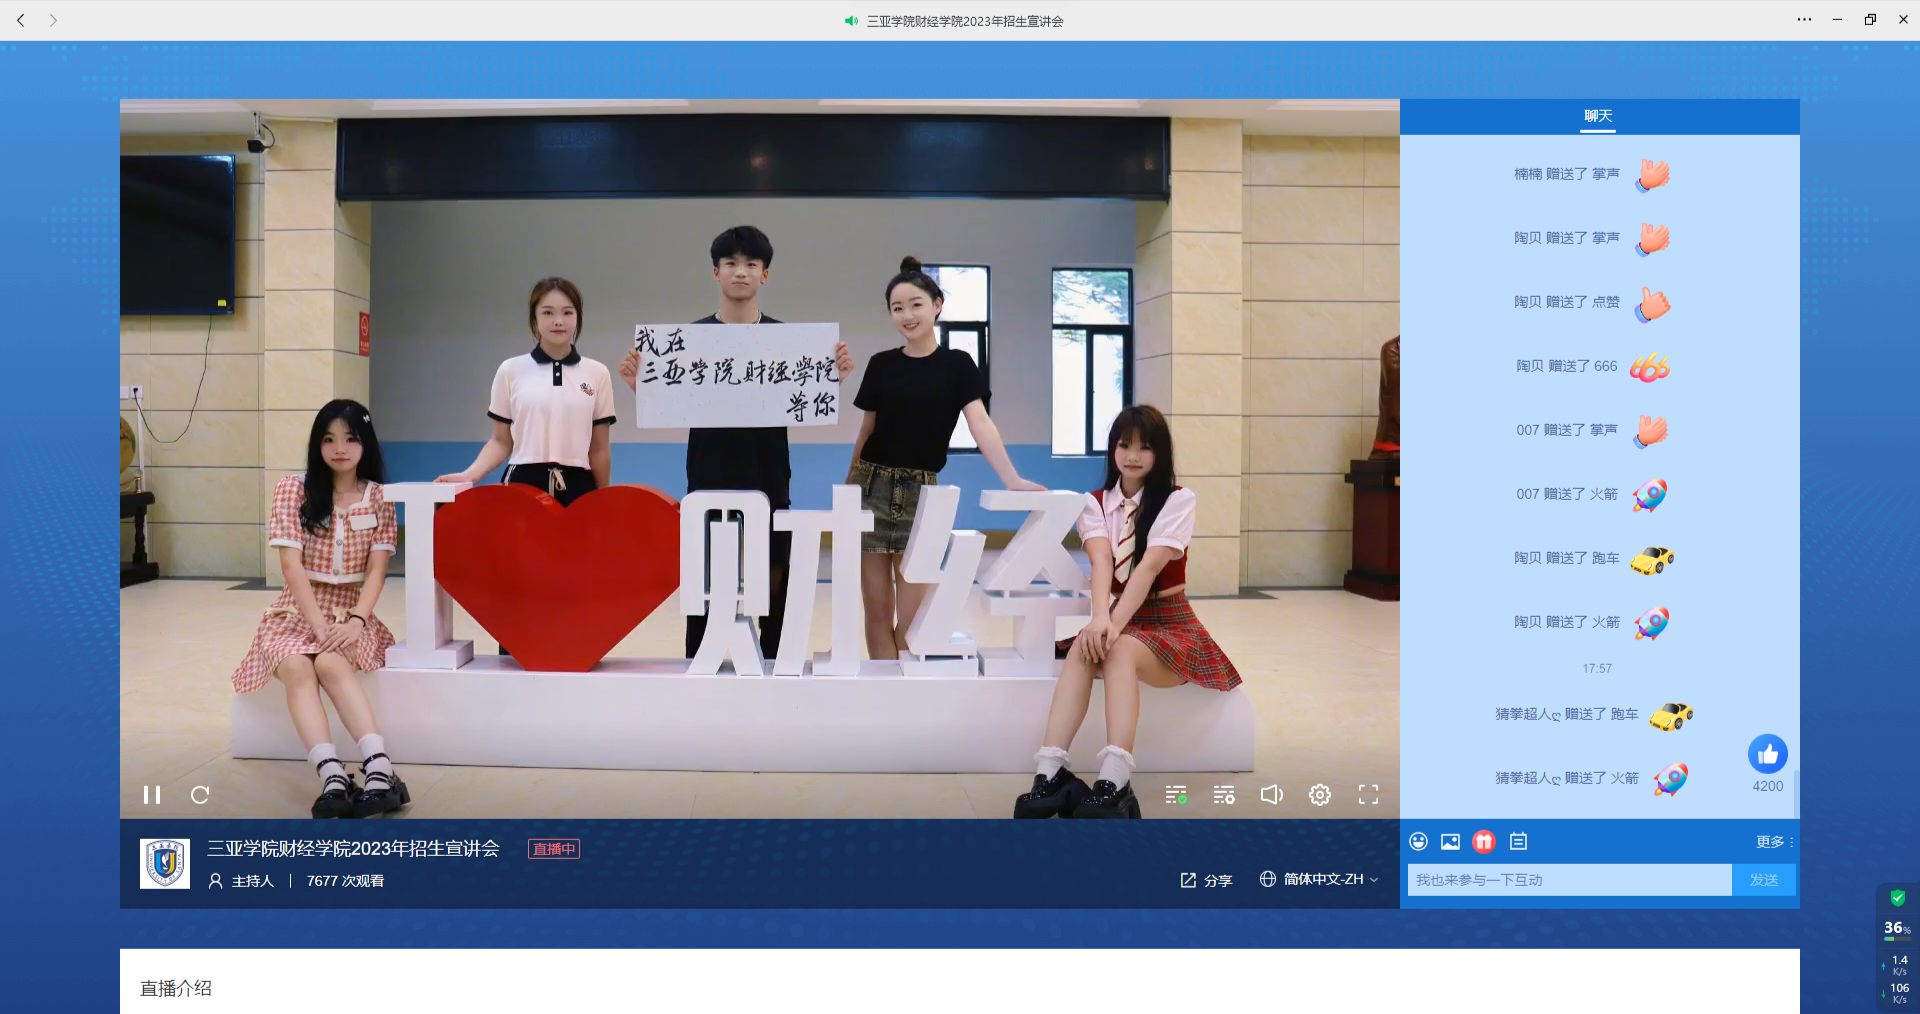
Task: Open 更多 options above the chat input
Action: pos(1769,841)
